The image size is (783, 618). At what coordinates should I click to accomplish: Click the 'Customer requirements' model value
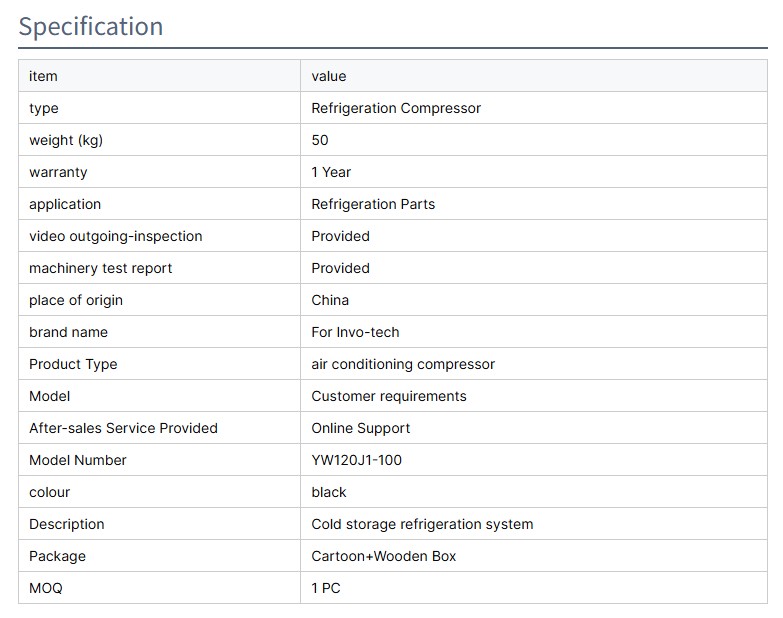[x=389, y=396]
